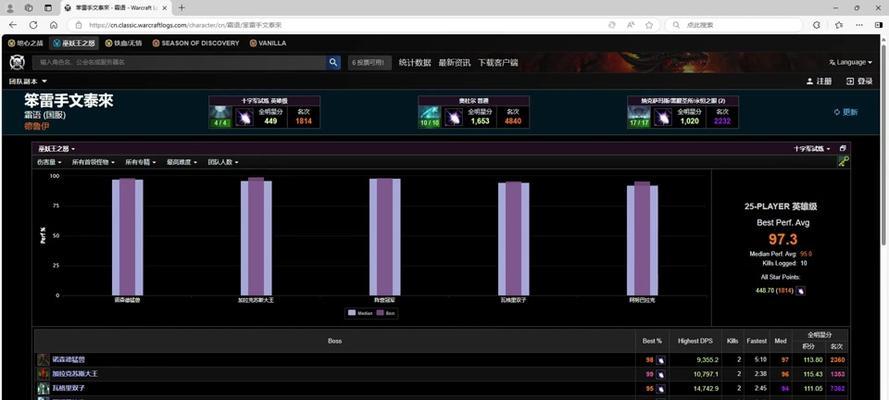Click the grey votes-available button beside the search box
Image resolution: width=889 pixels, height=400 pixels.
coord(370,63)
